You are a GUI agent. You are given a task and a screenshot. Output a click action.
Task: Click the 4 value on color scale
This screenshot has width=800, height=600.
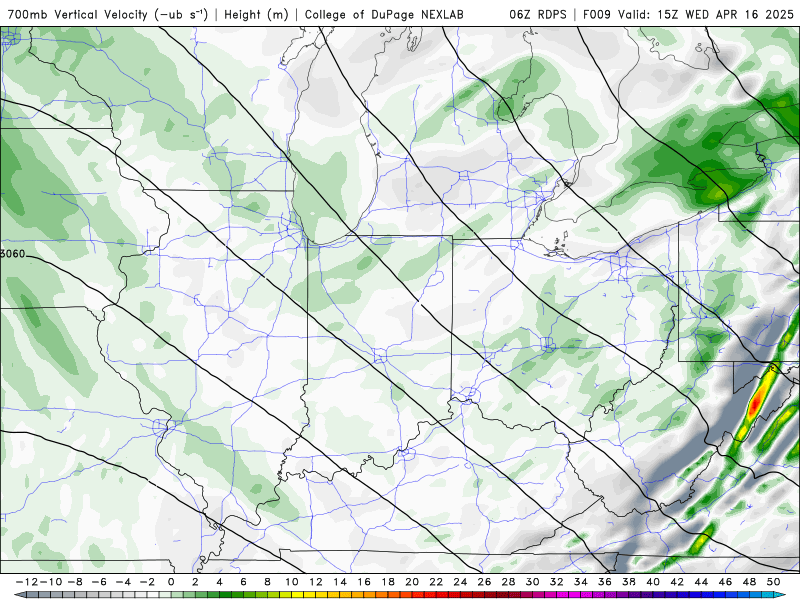point(219,582)
